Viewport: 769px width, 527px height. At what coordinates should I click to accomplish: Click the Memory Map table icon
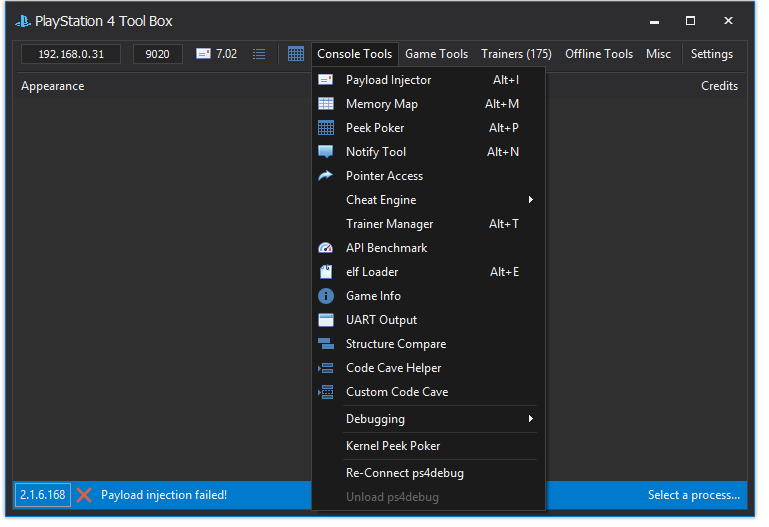point(326,103)
